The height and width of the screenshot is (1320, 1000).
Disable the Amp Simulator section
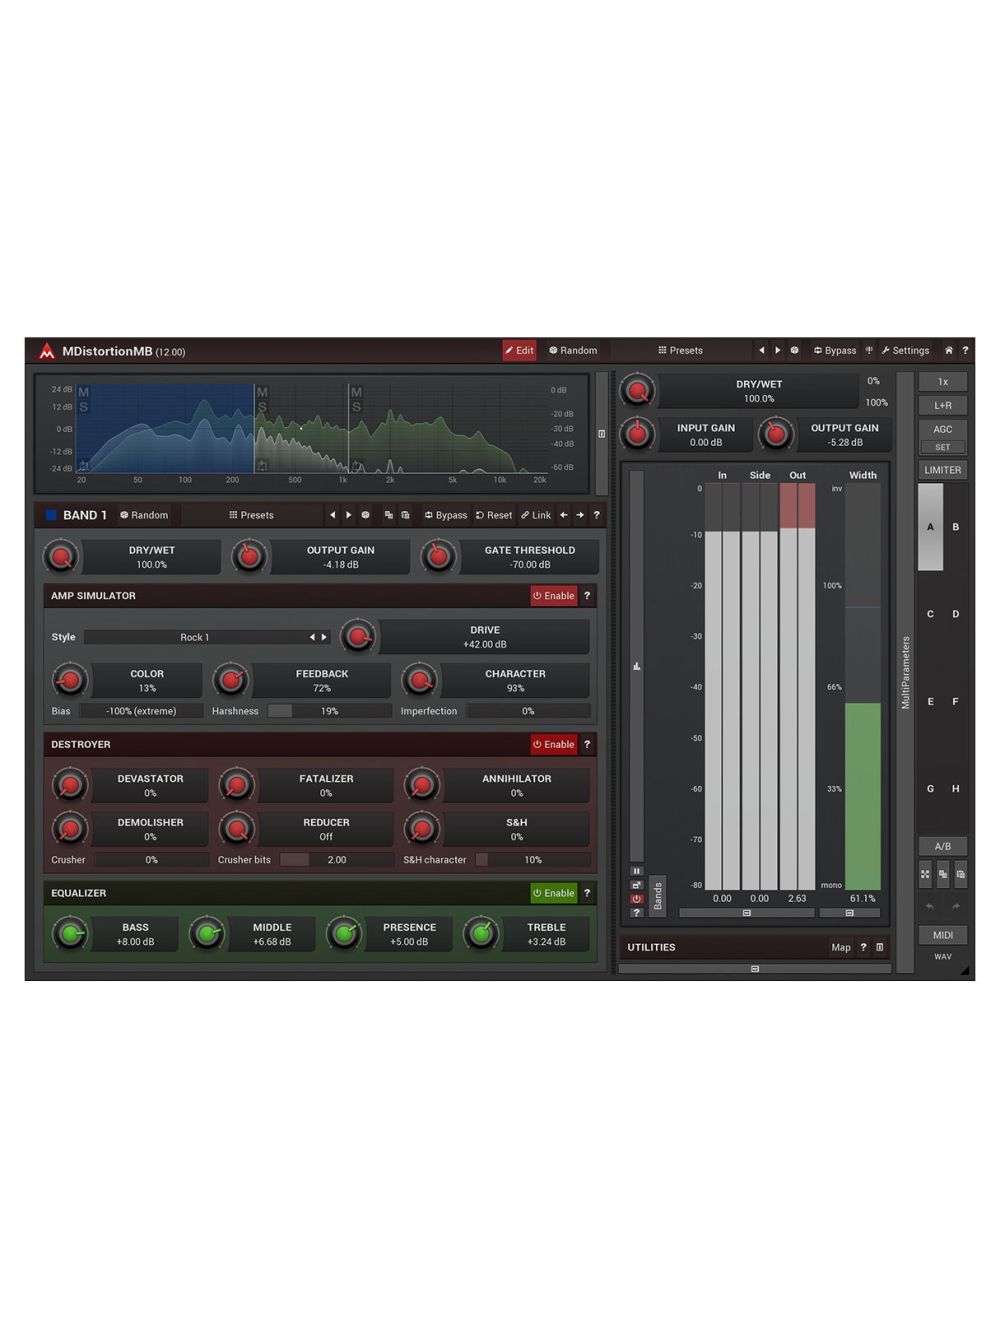(x=553, y=596)
